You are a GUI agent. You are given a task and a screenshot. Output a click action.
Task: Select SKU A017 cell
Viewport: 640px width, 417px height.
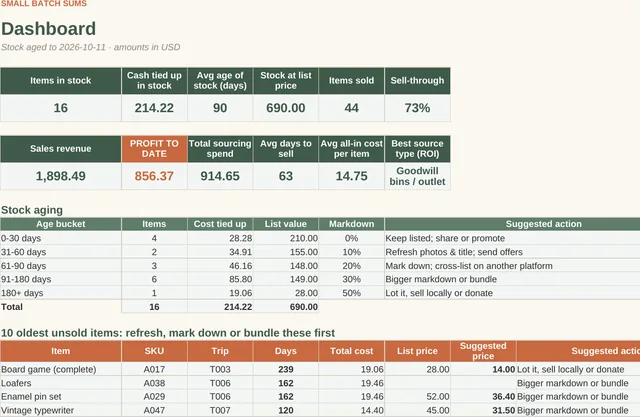point(154,370)
